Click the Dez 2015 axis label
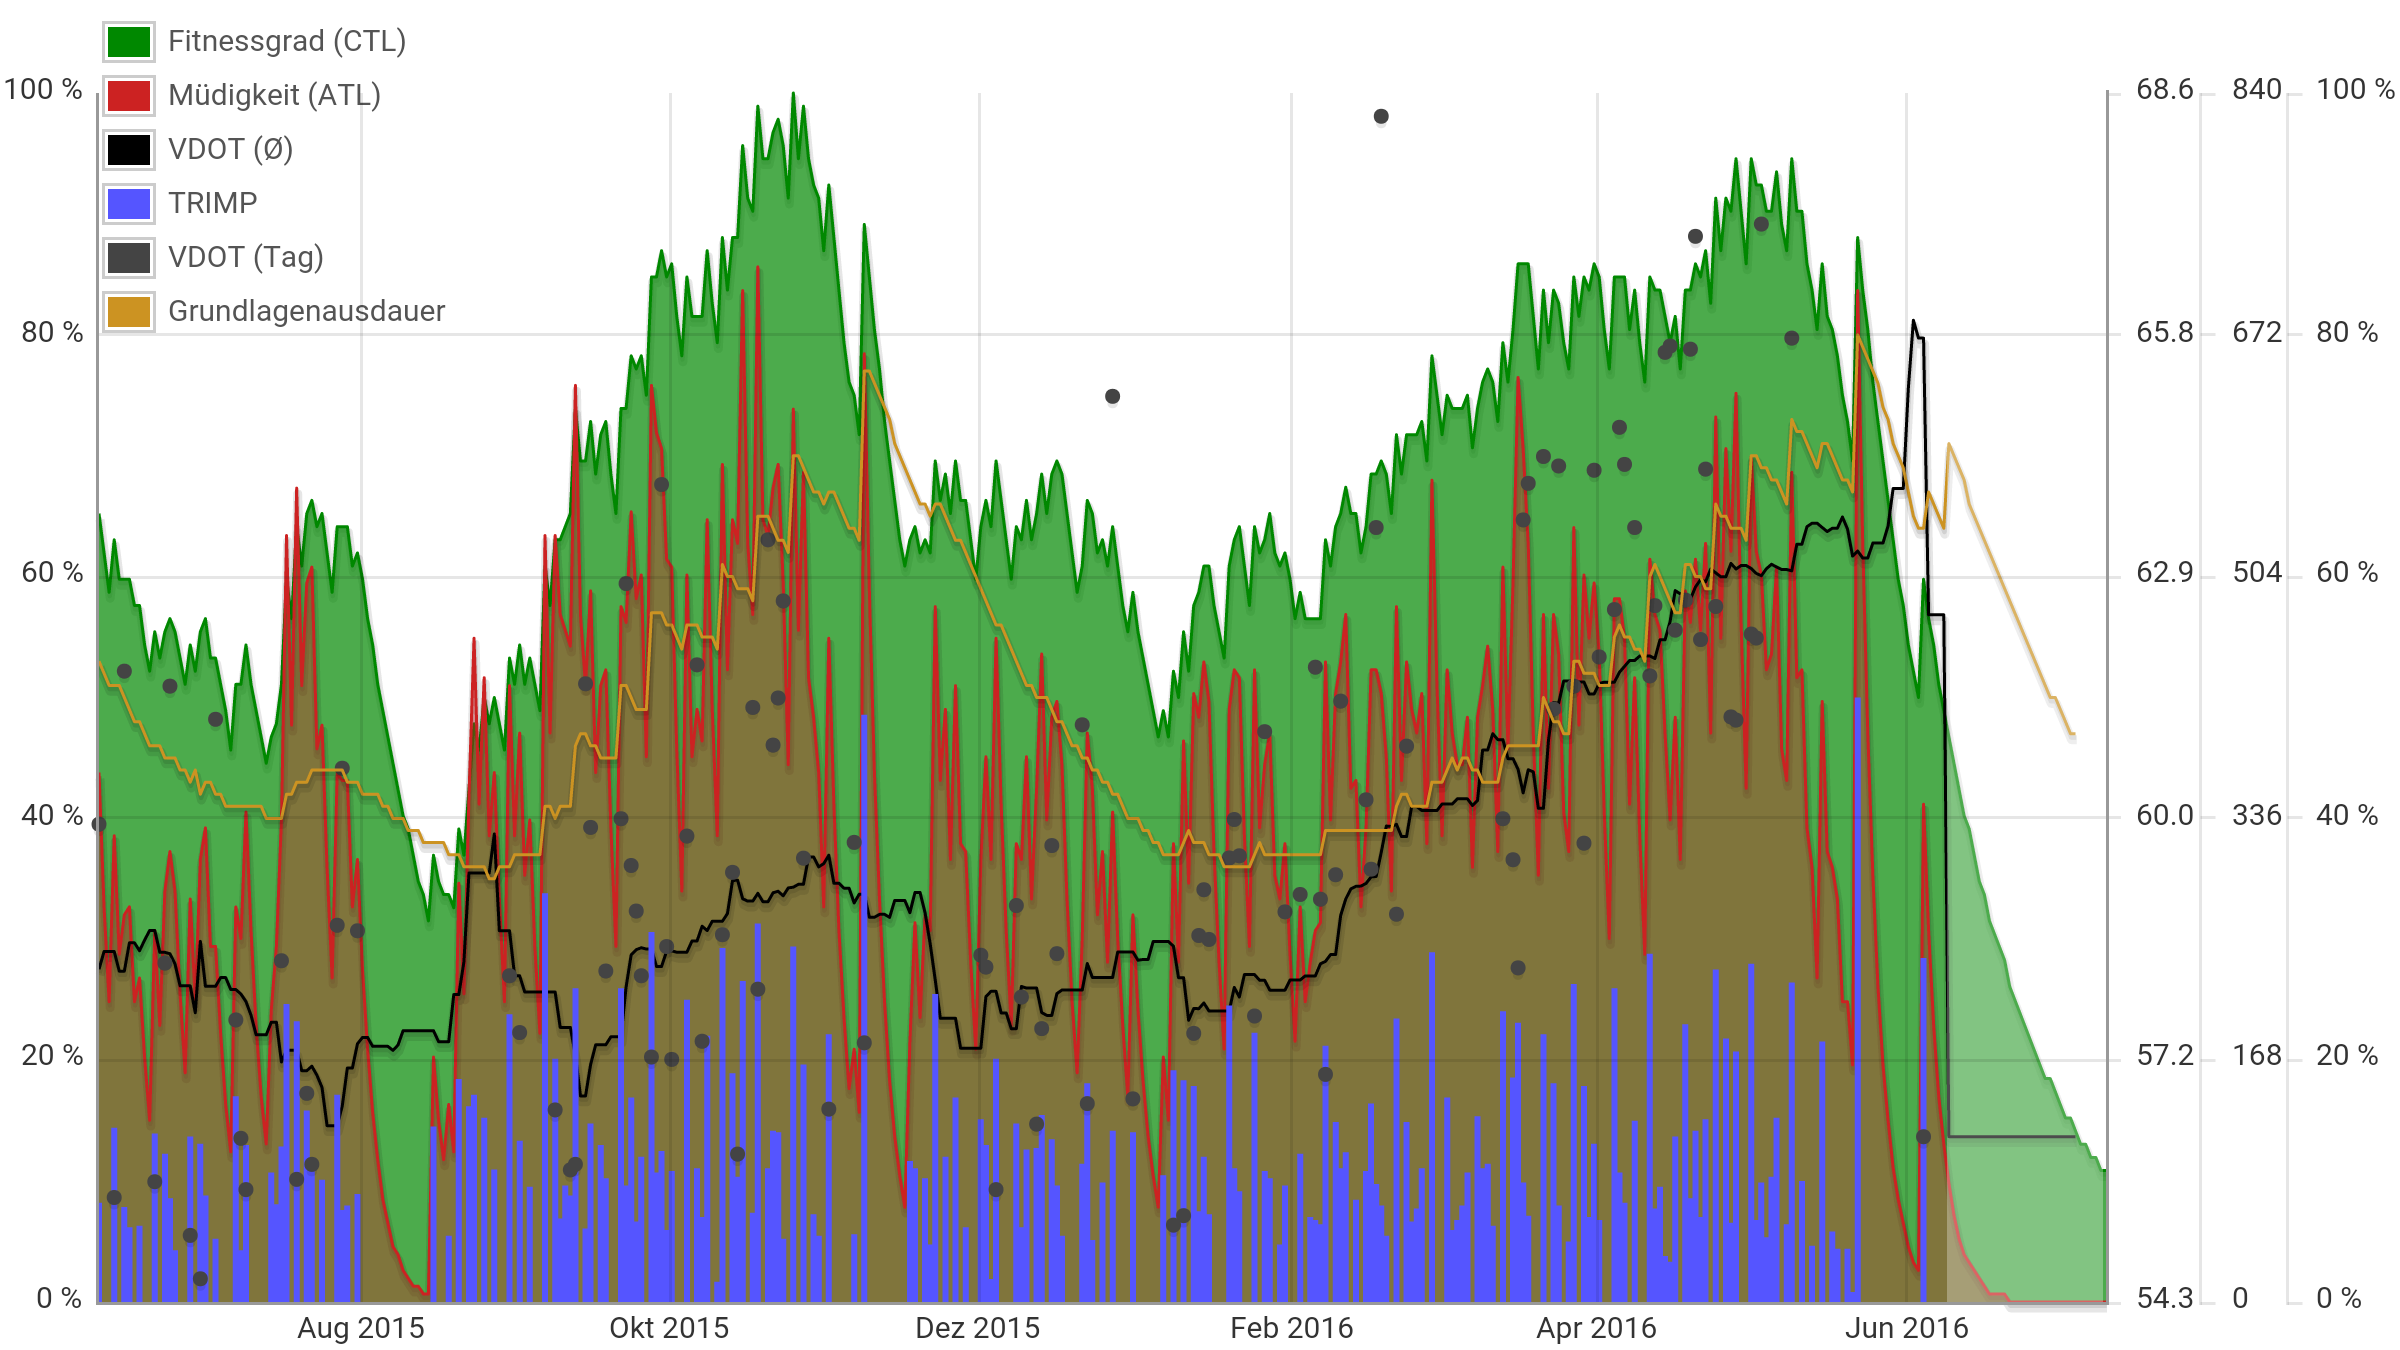 [978, 1329]
